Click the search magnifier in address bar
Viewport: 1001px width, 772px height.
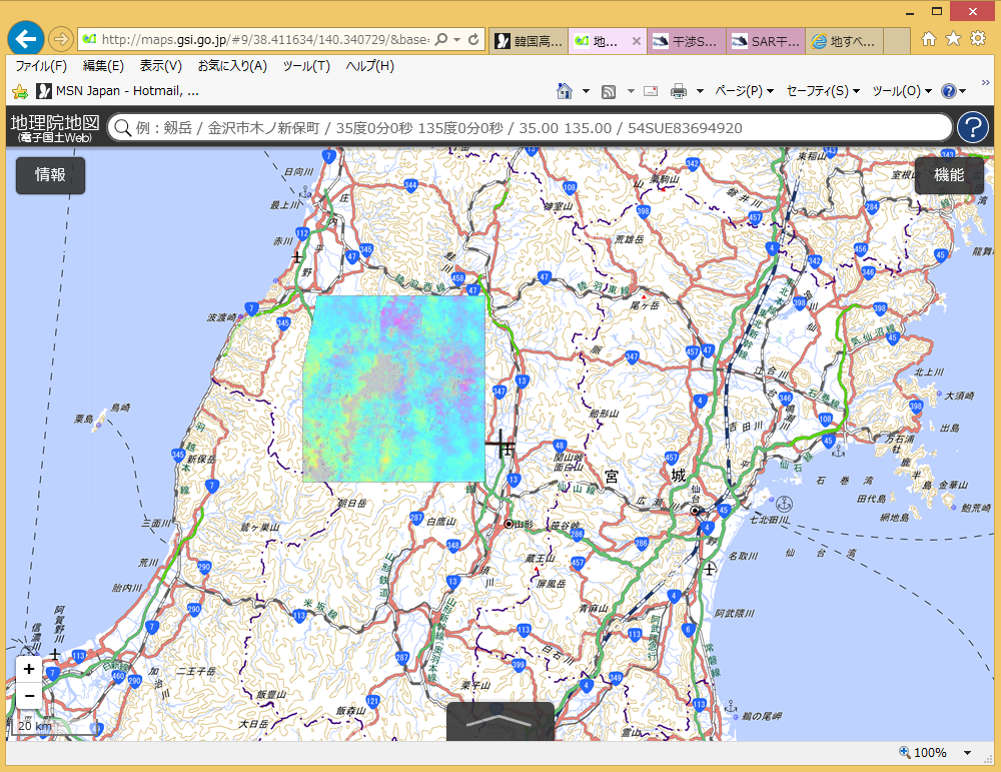click(441, 40)
